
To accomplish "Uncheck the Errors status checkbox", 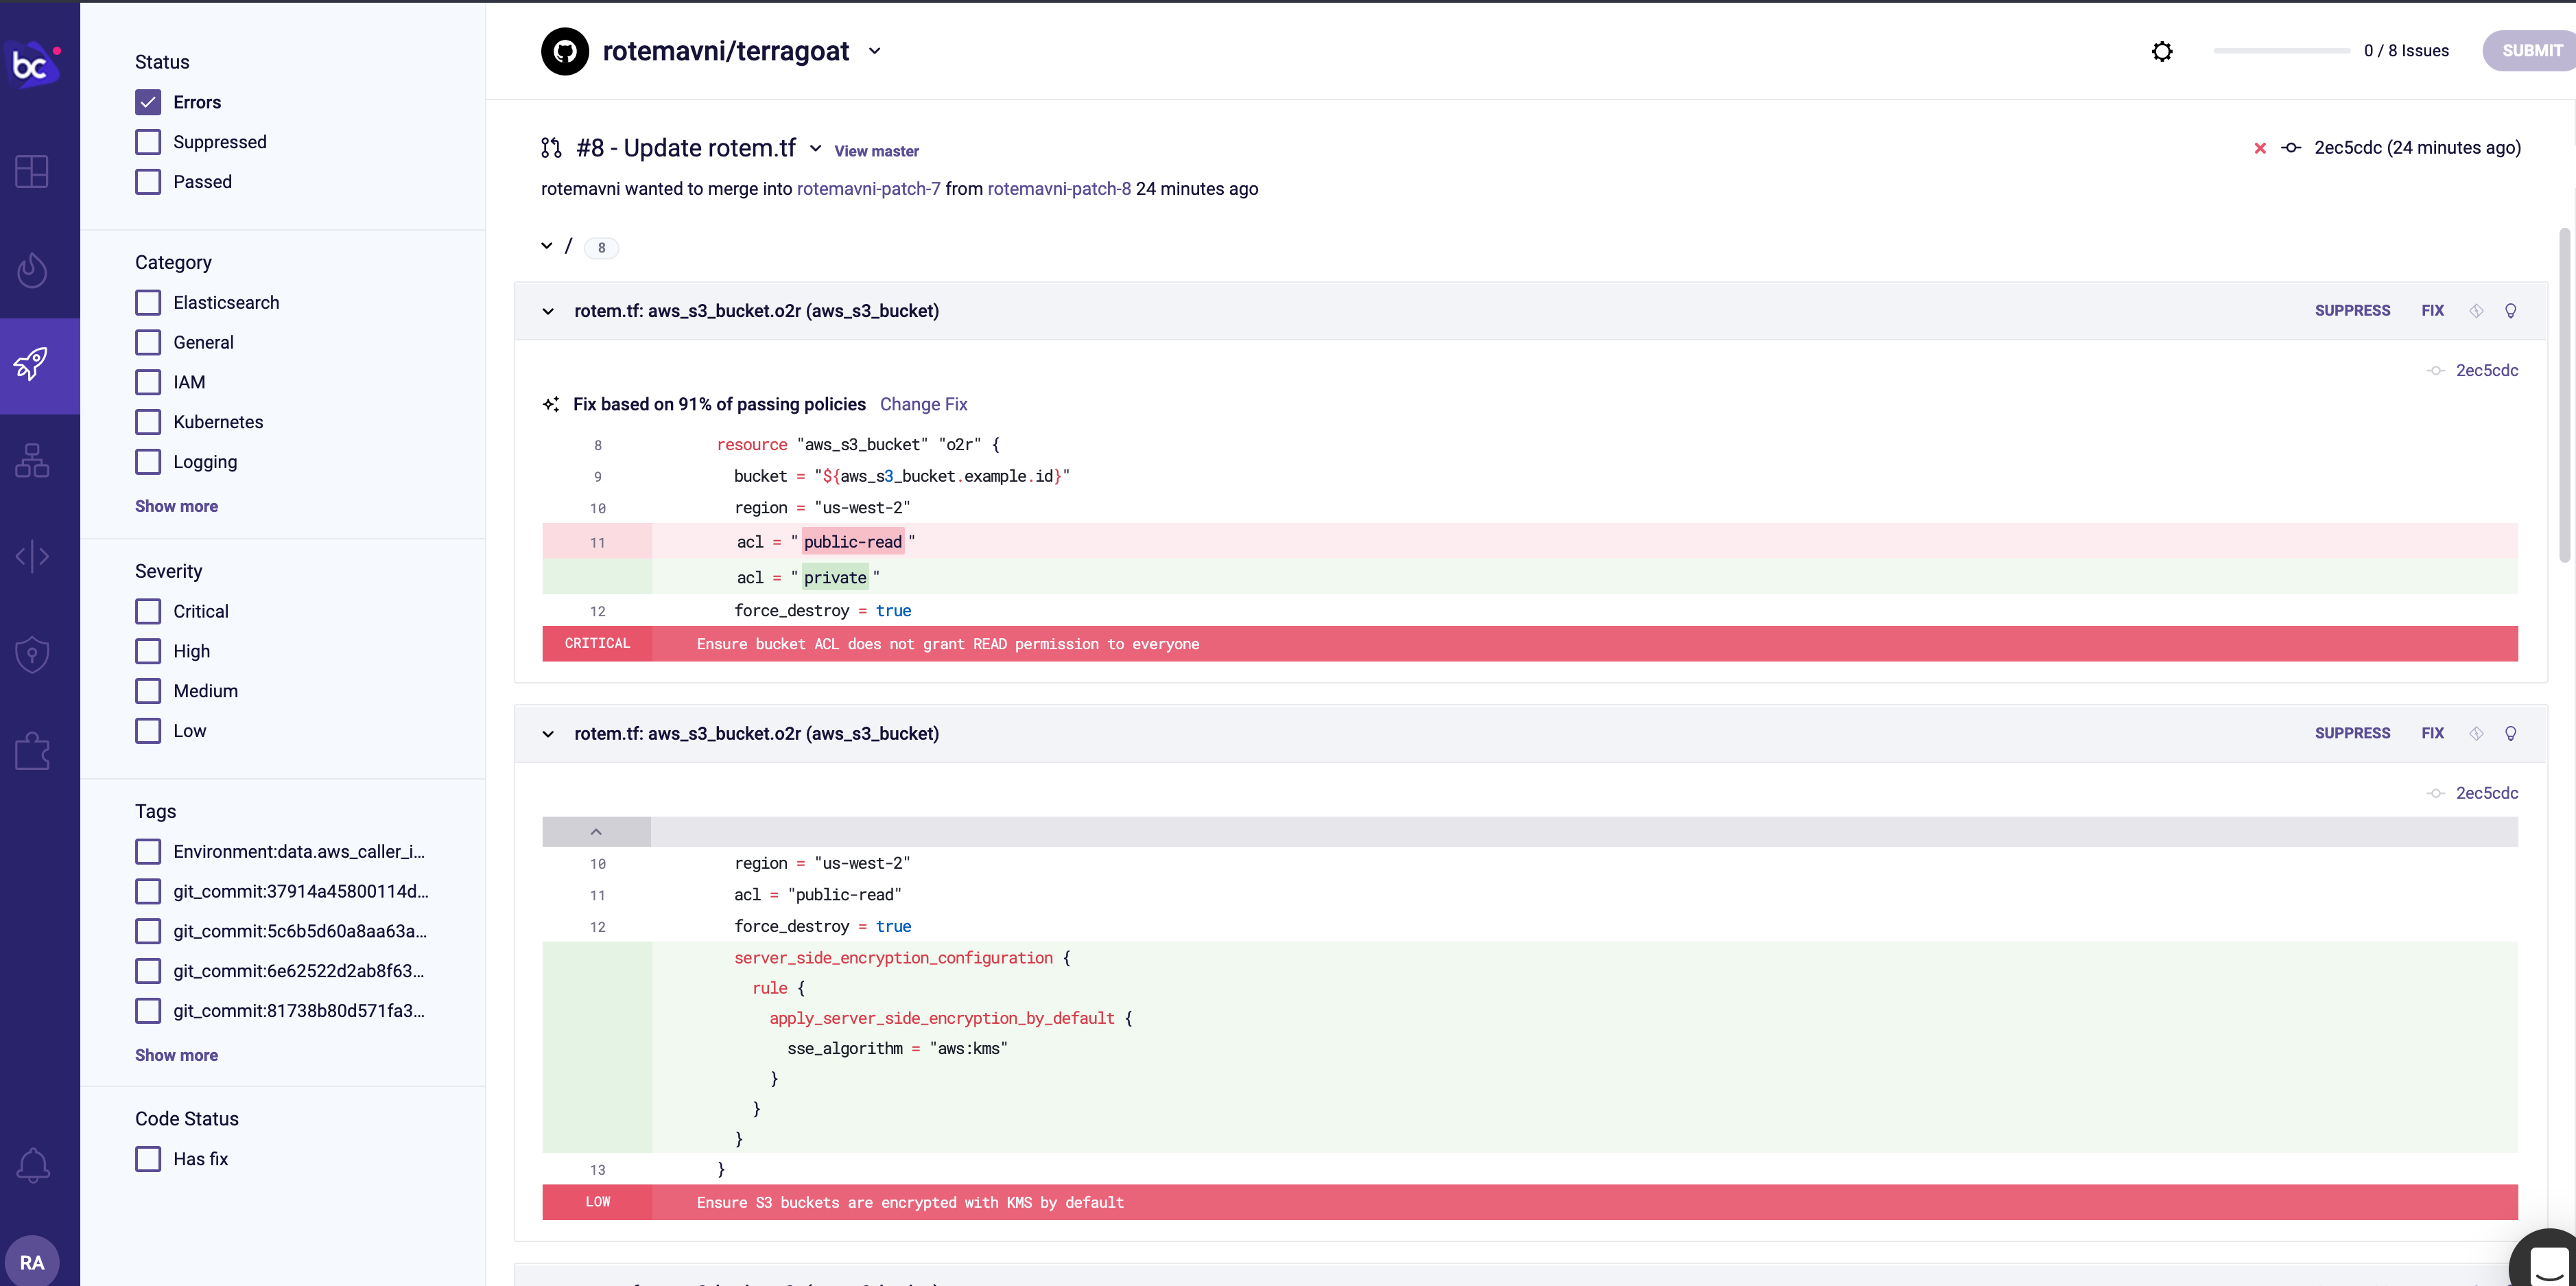I will [x=148, y=102].
